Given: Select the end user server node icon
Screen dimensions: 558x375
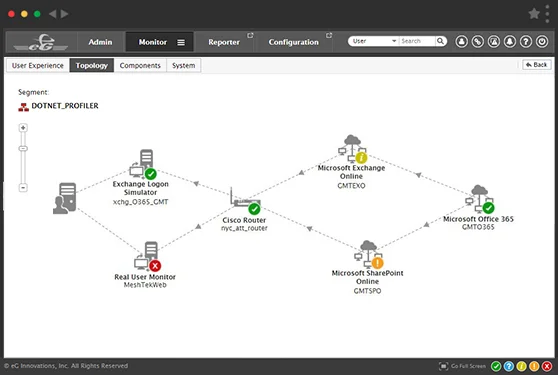Looking at the screenshot, I should [x=65, y=198].
